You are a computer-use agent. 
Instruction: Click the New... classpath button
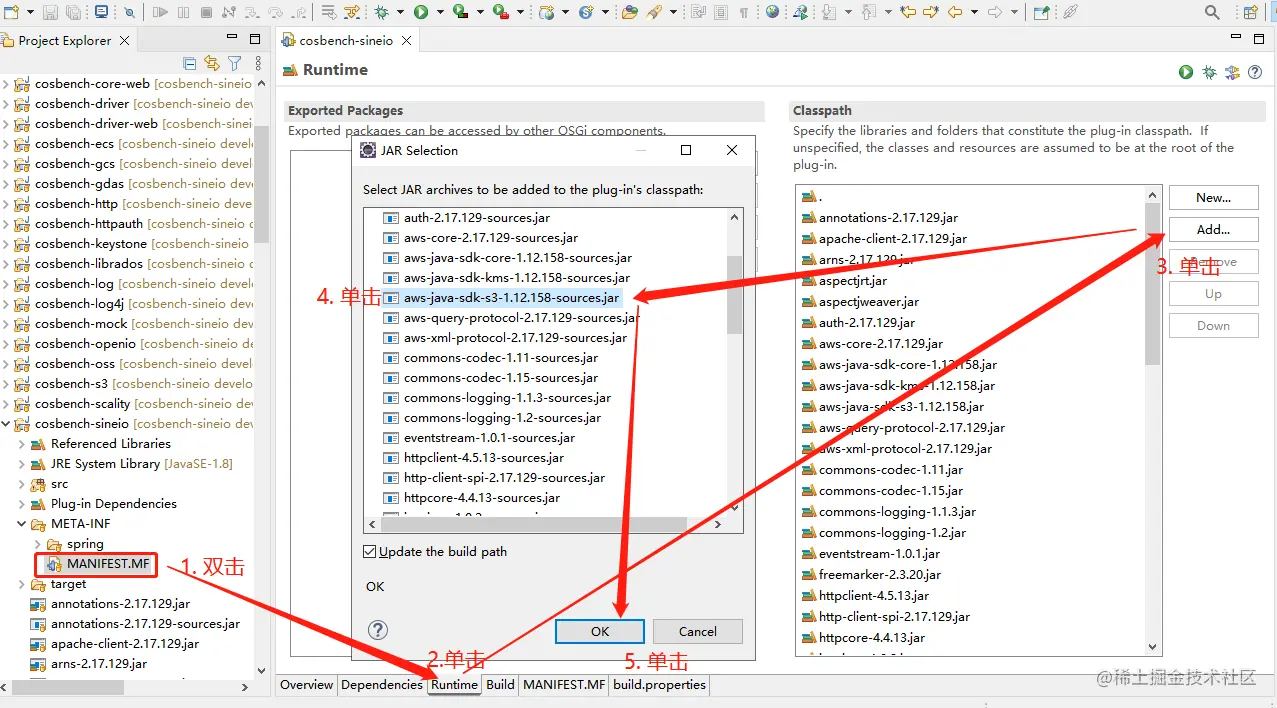pos(1213,197)
